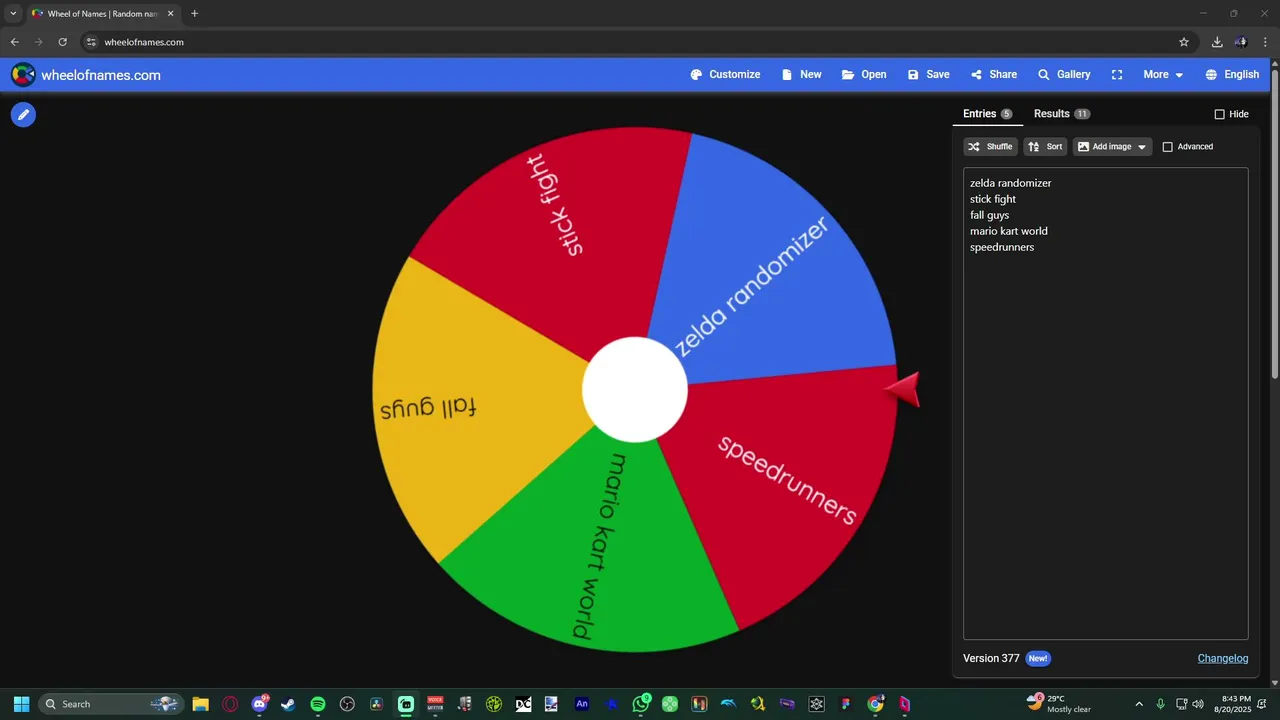The height and width of the screenshot is (720, 1280).
Task: Create a New wheel
Action: pyautogui.click(x=801, y=75)
